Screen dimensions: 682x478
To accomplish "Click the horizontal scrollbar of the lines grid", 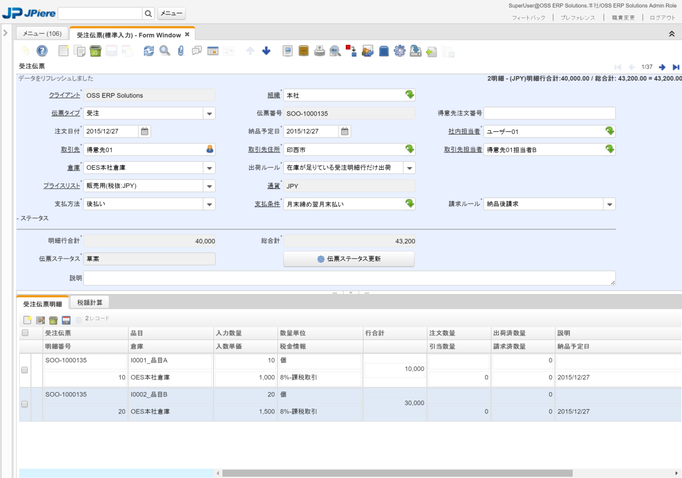I will pyautogui.click(x=397, y=473).
